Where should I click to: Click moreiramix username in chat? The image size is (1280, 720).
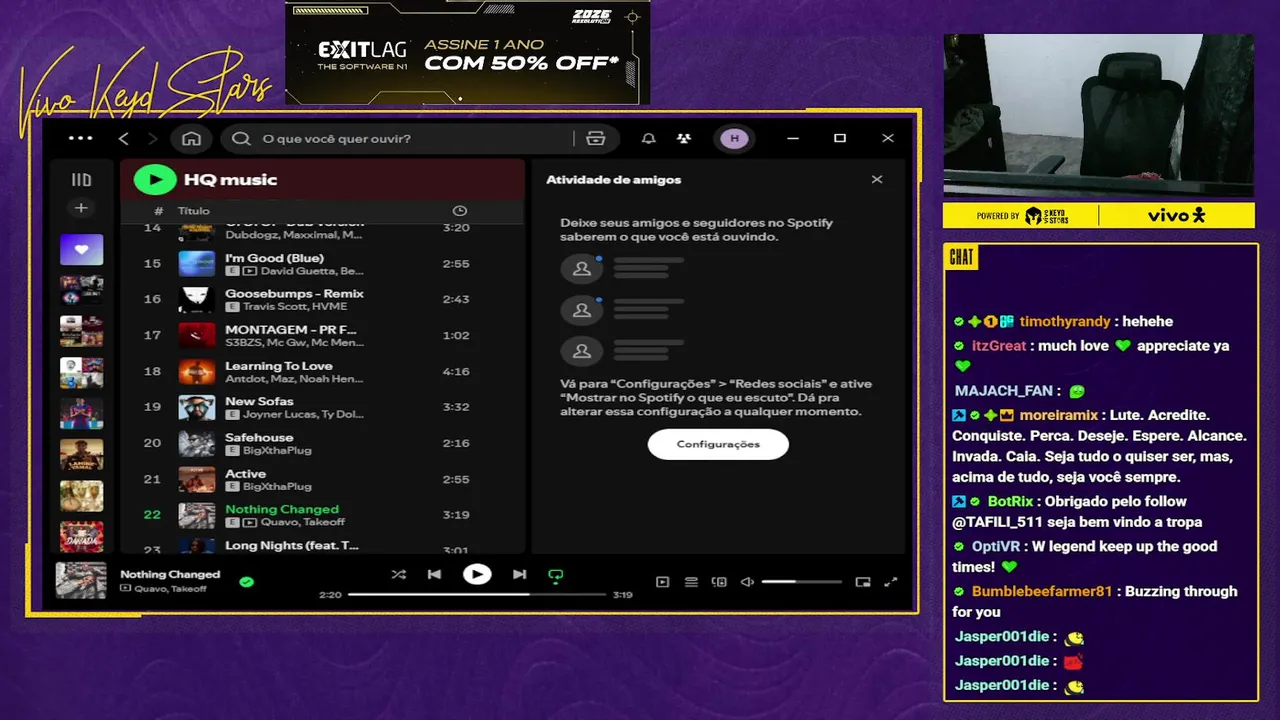(x=1059, y=414)
